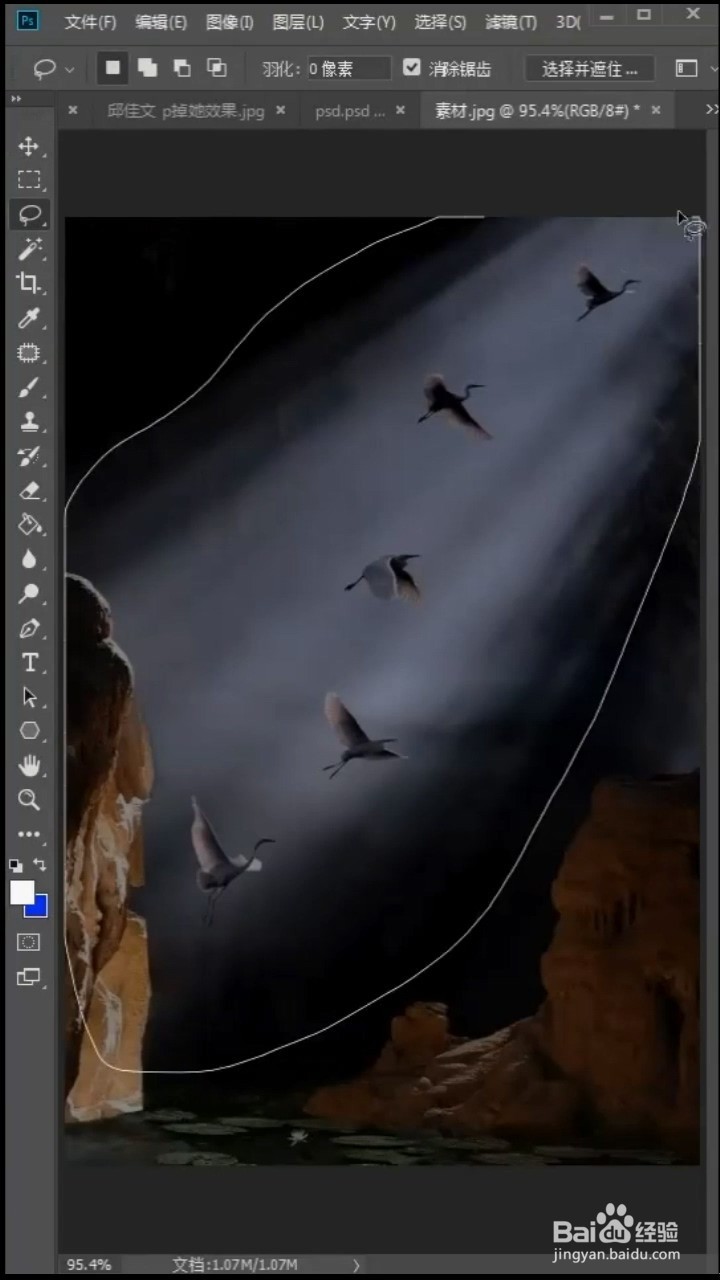
Task: Select the Crop tool
Action: click(29, 283)
